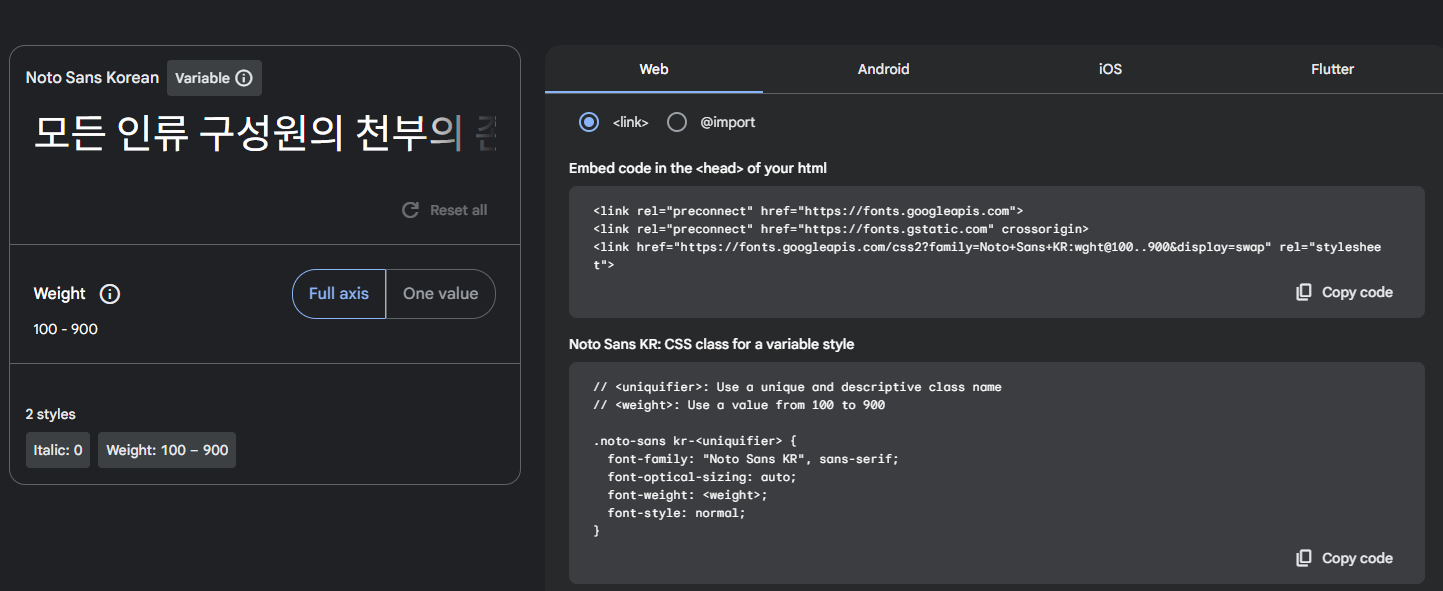Image resolution: width=1443 pixels, height=591 pixels.
Task: Click the Korean preview text
Action: click(265, 134)
